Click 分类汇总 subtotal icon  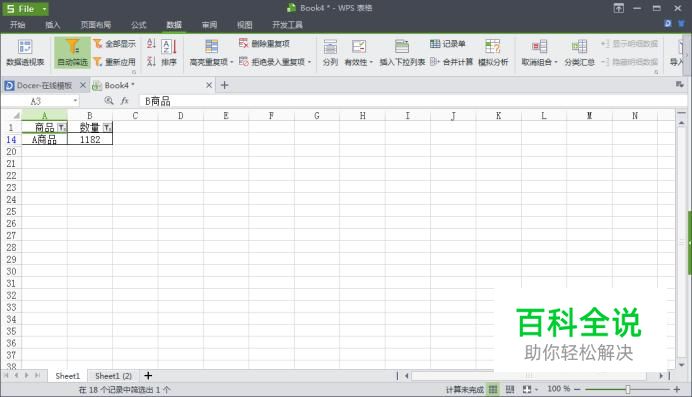[x=579, y=53]
